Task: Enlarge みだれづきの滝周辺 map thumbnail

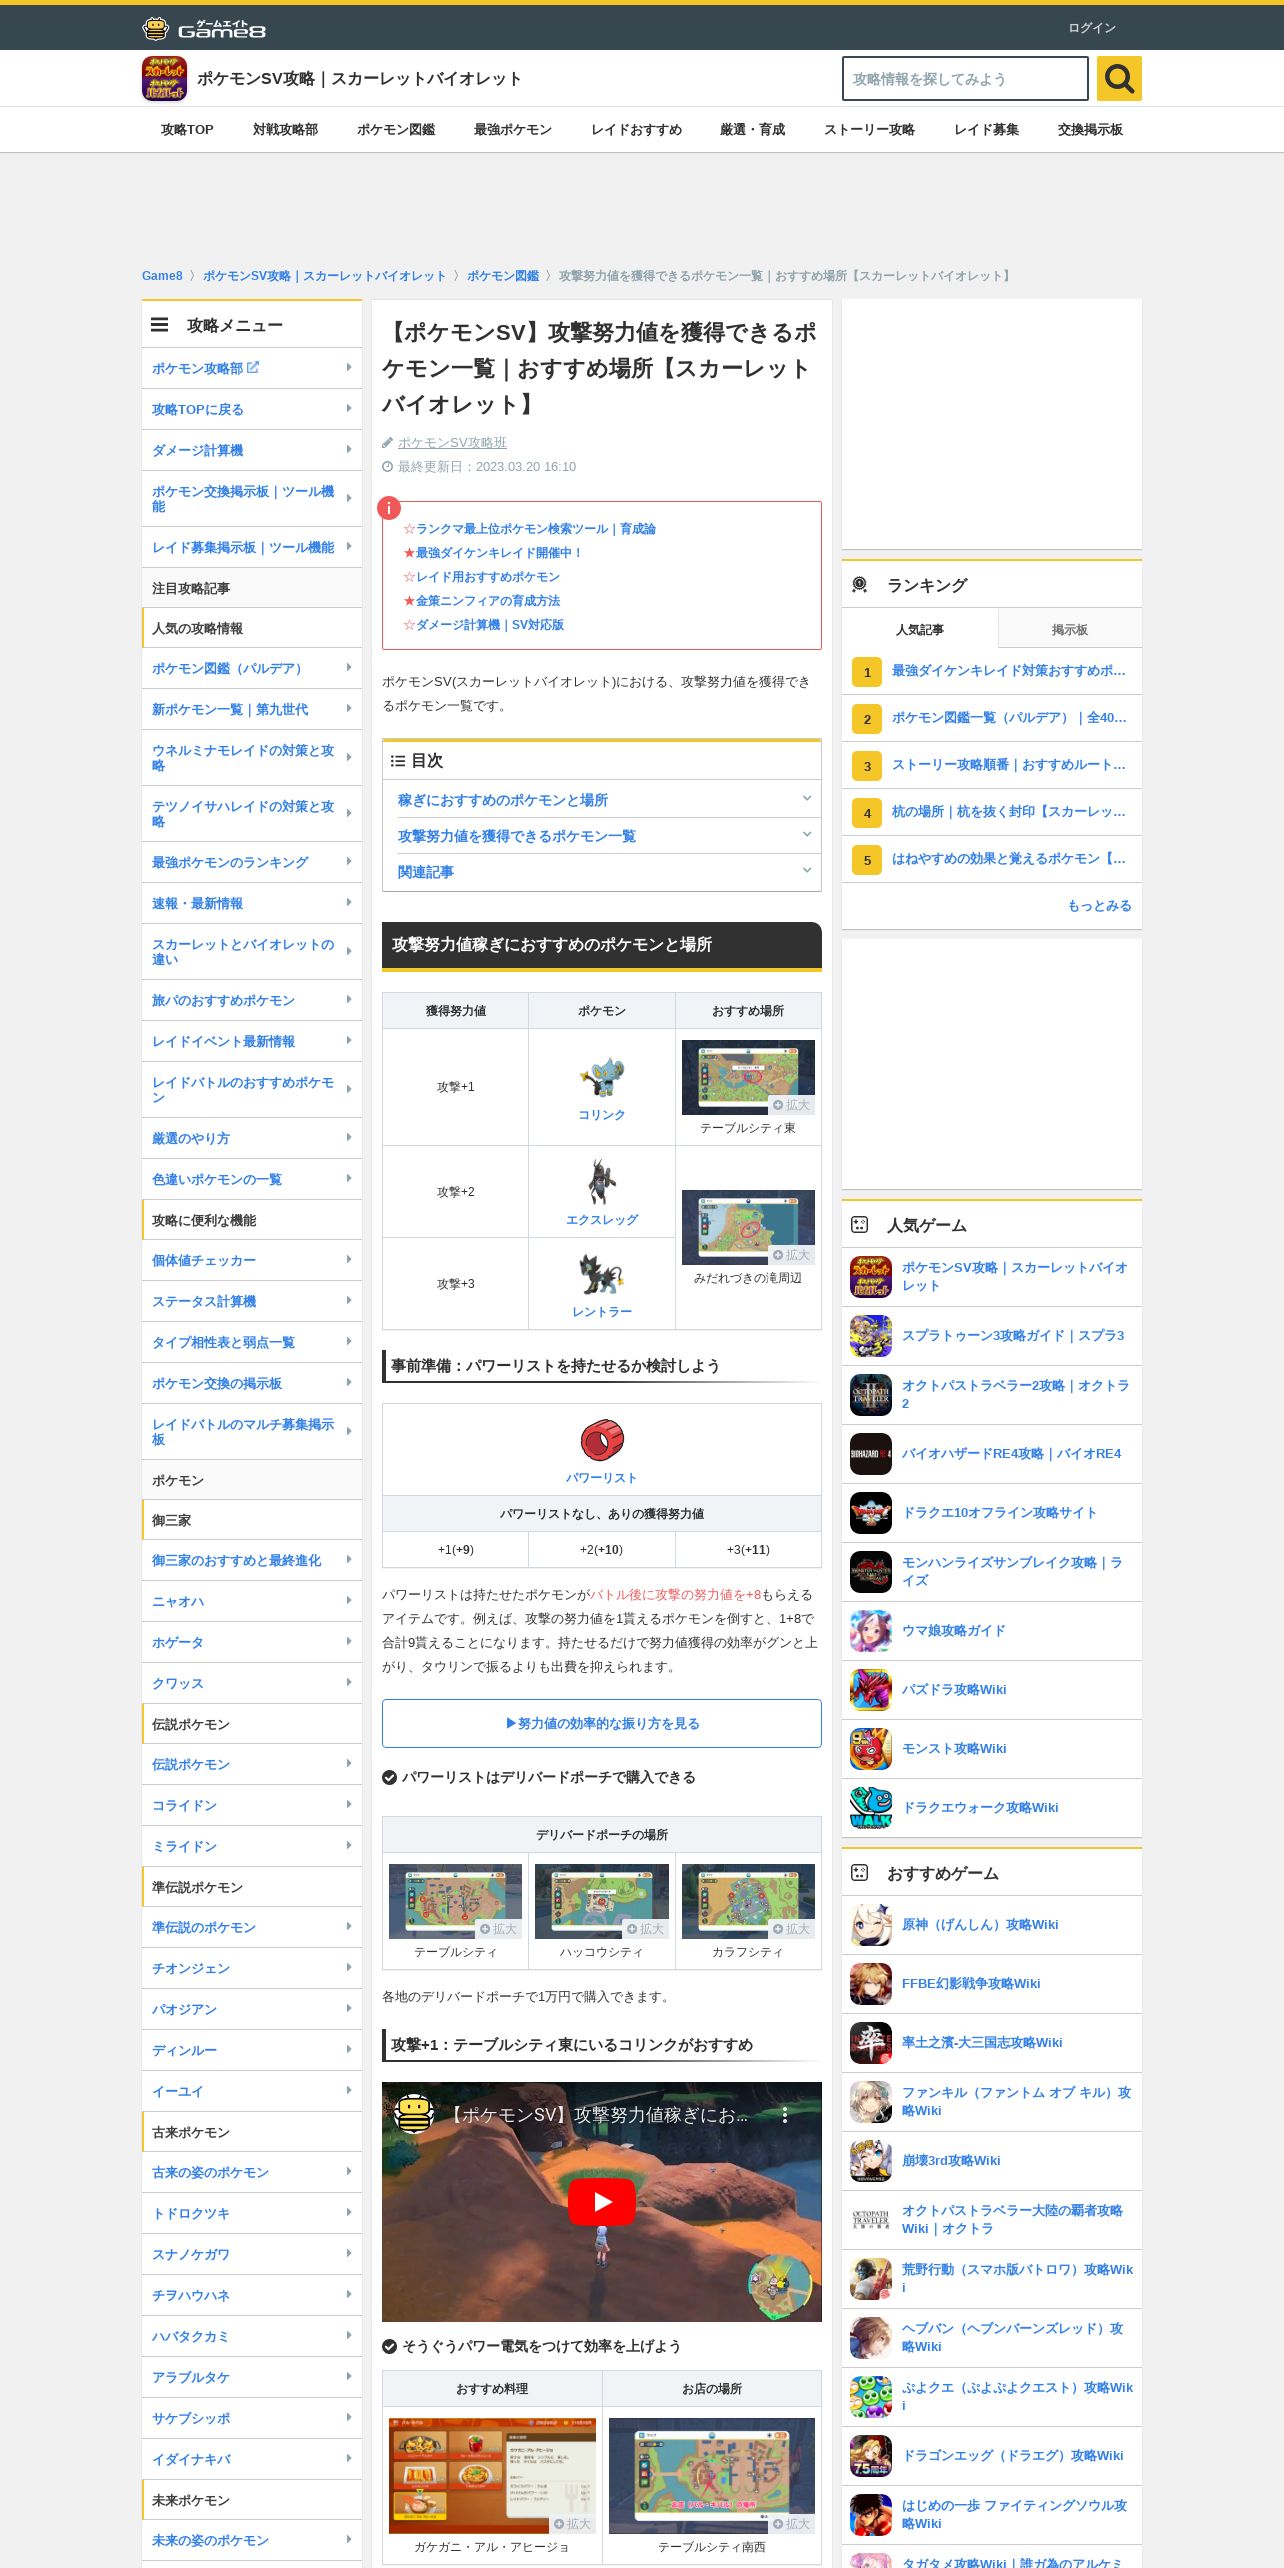Action: pos(748,1227)
